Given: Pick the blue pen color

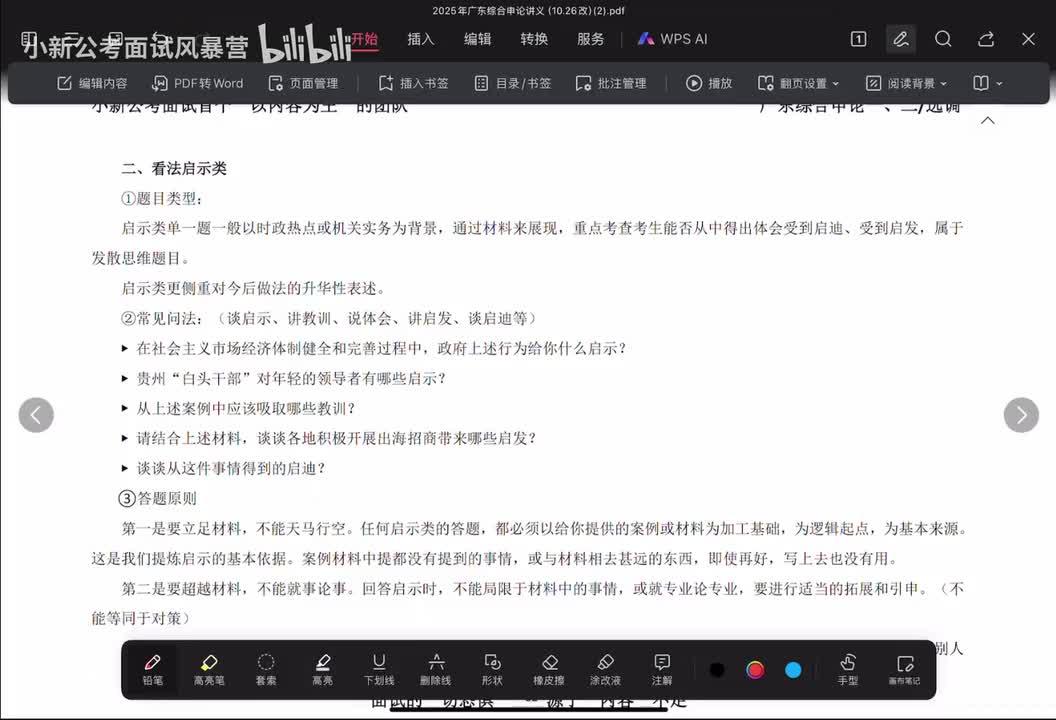Looking at the screenshot, I should point(793,669).
